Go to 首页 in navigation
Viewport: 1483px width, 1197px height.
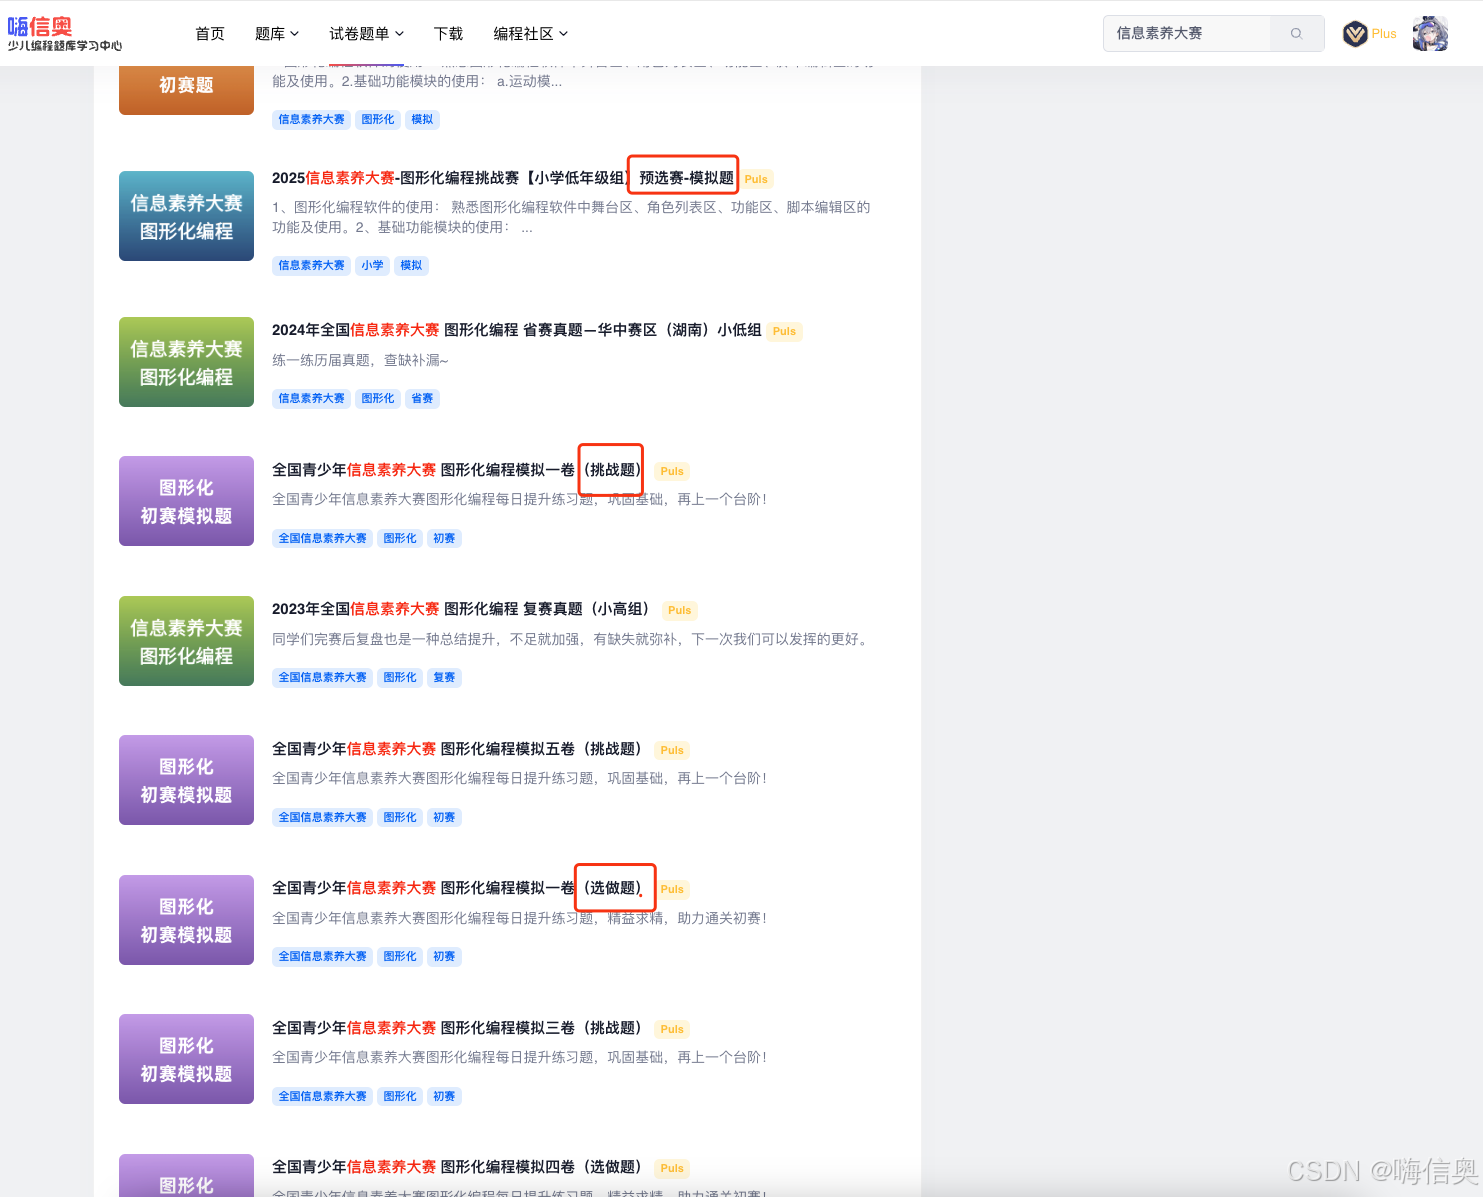click(210, 33)
